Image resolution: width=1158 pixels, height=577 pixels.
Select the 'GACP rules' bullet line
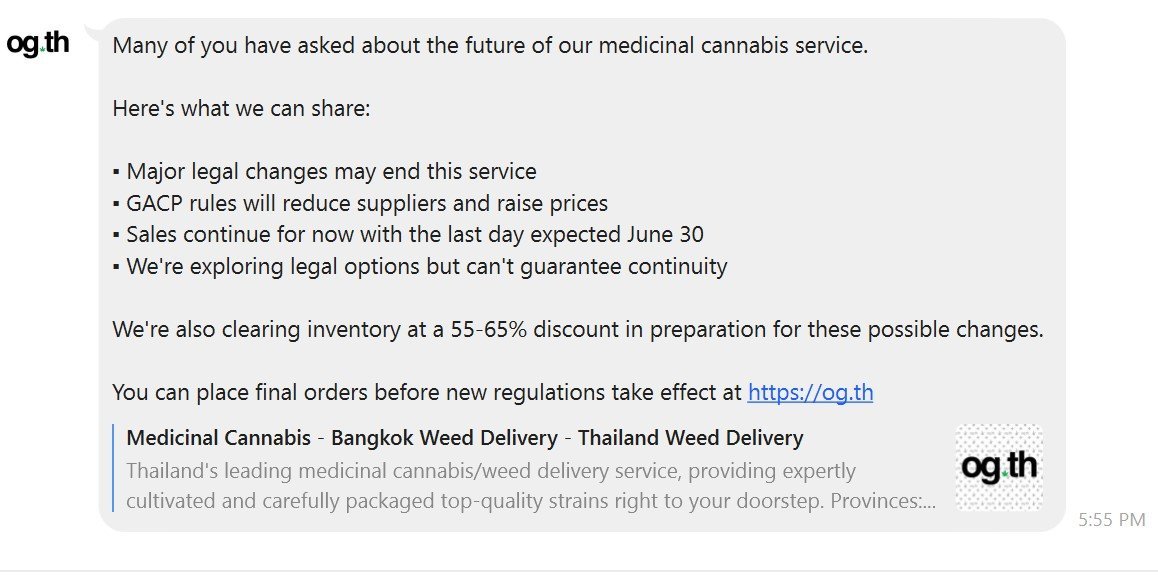360,202
